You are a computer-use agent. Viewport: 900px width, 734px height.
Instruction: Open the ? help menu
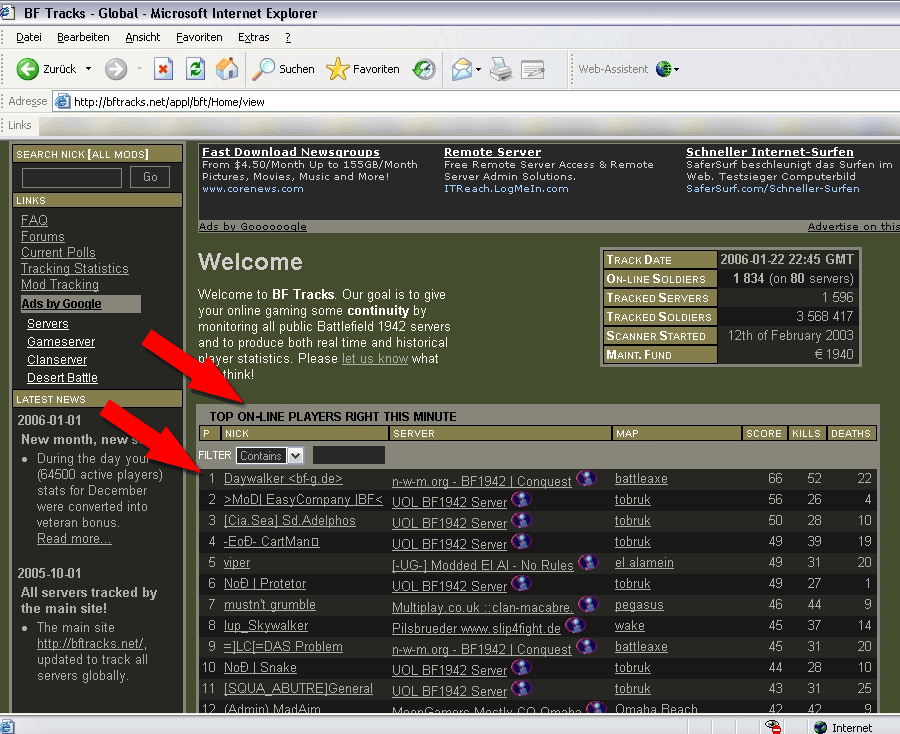pyautogui.click(x=288, y=37)
